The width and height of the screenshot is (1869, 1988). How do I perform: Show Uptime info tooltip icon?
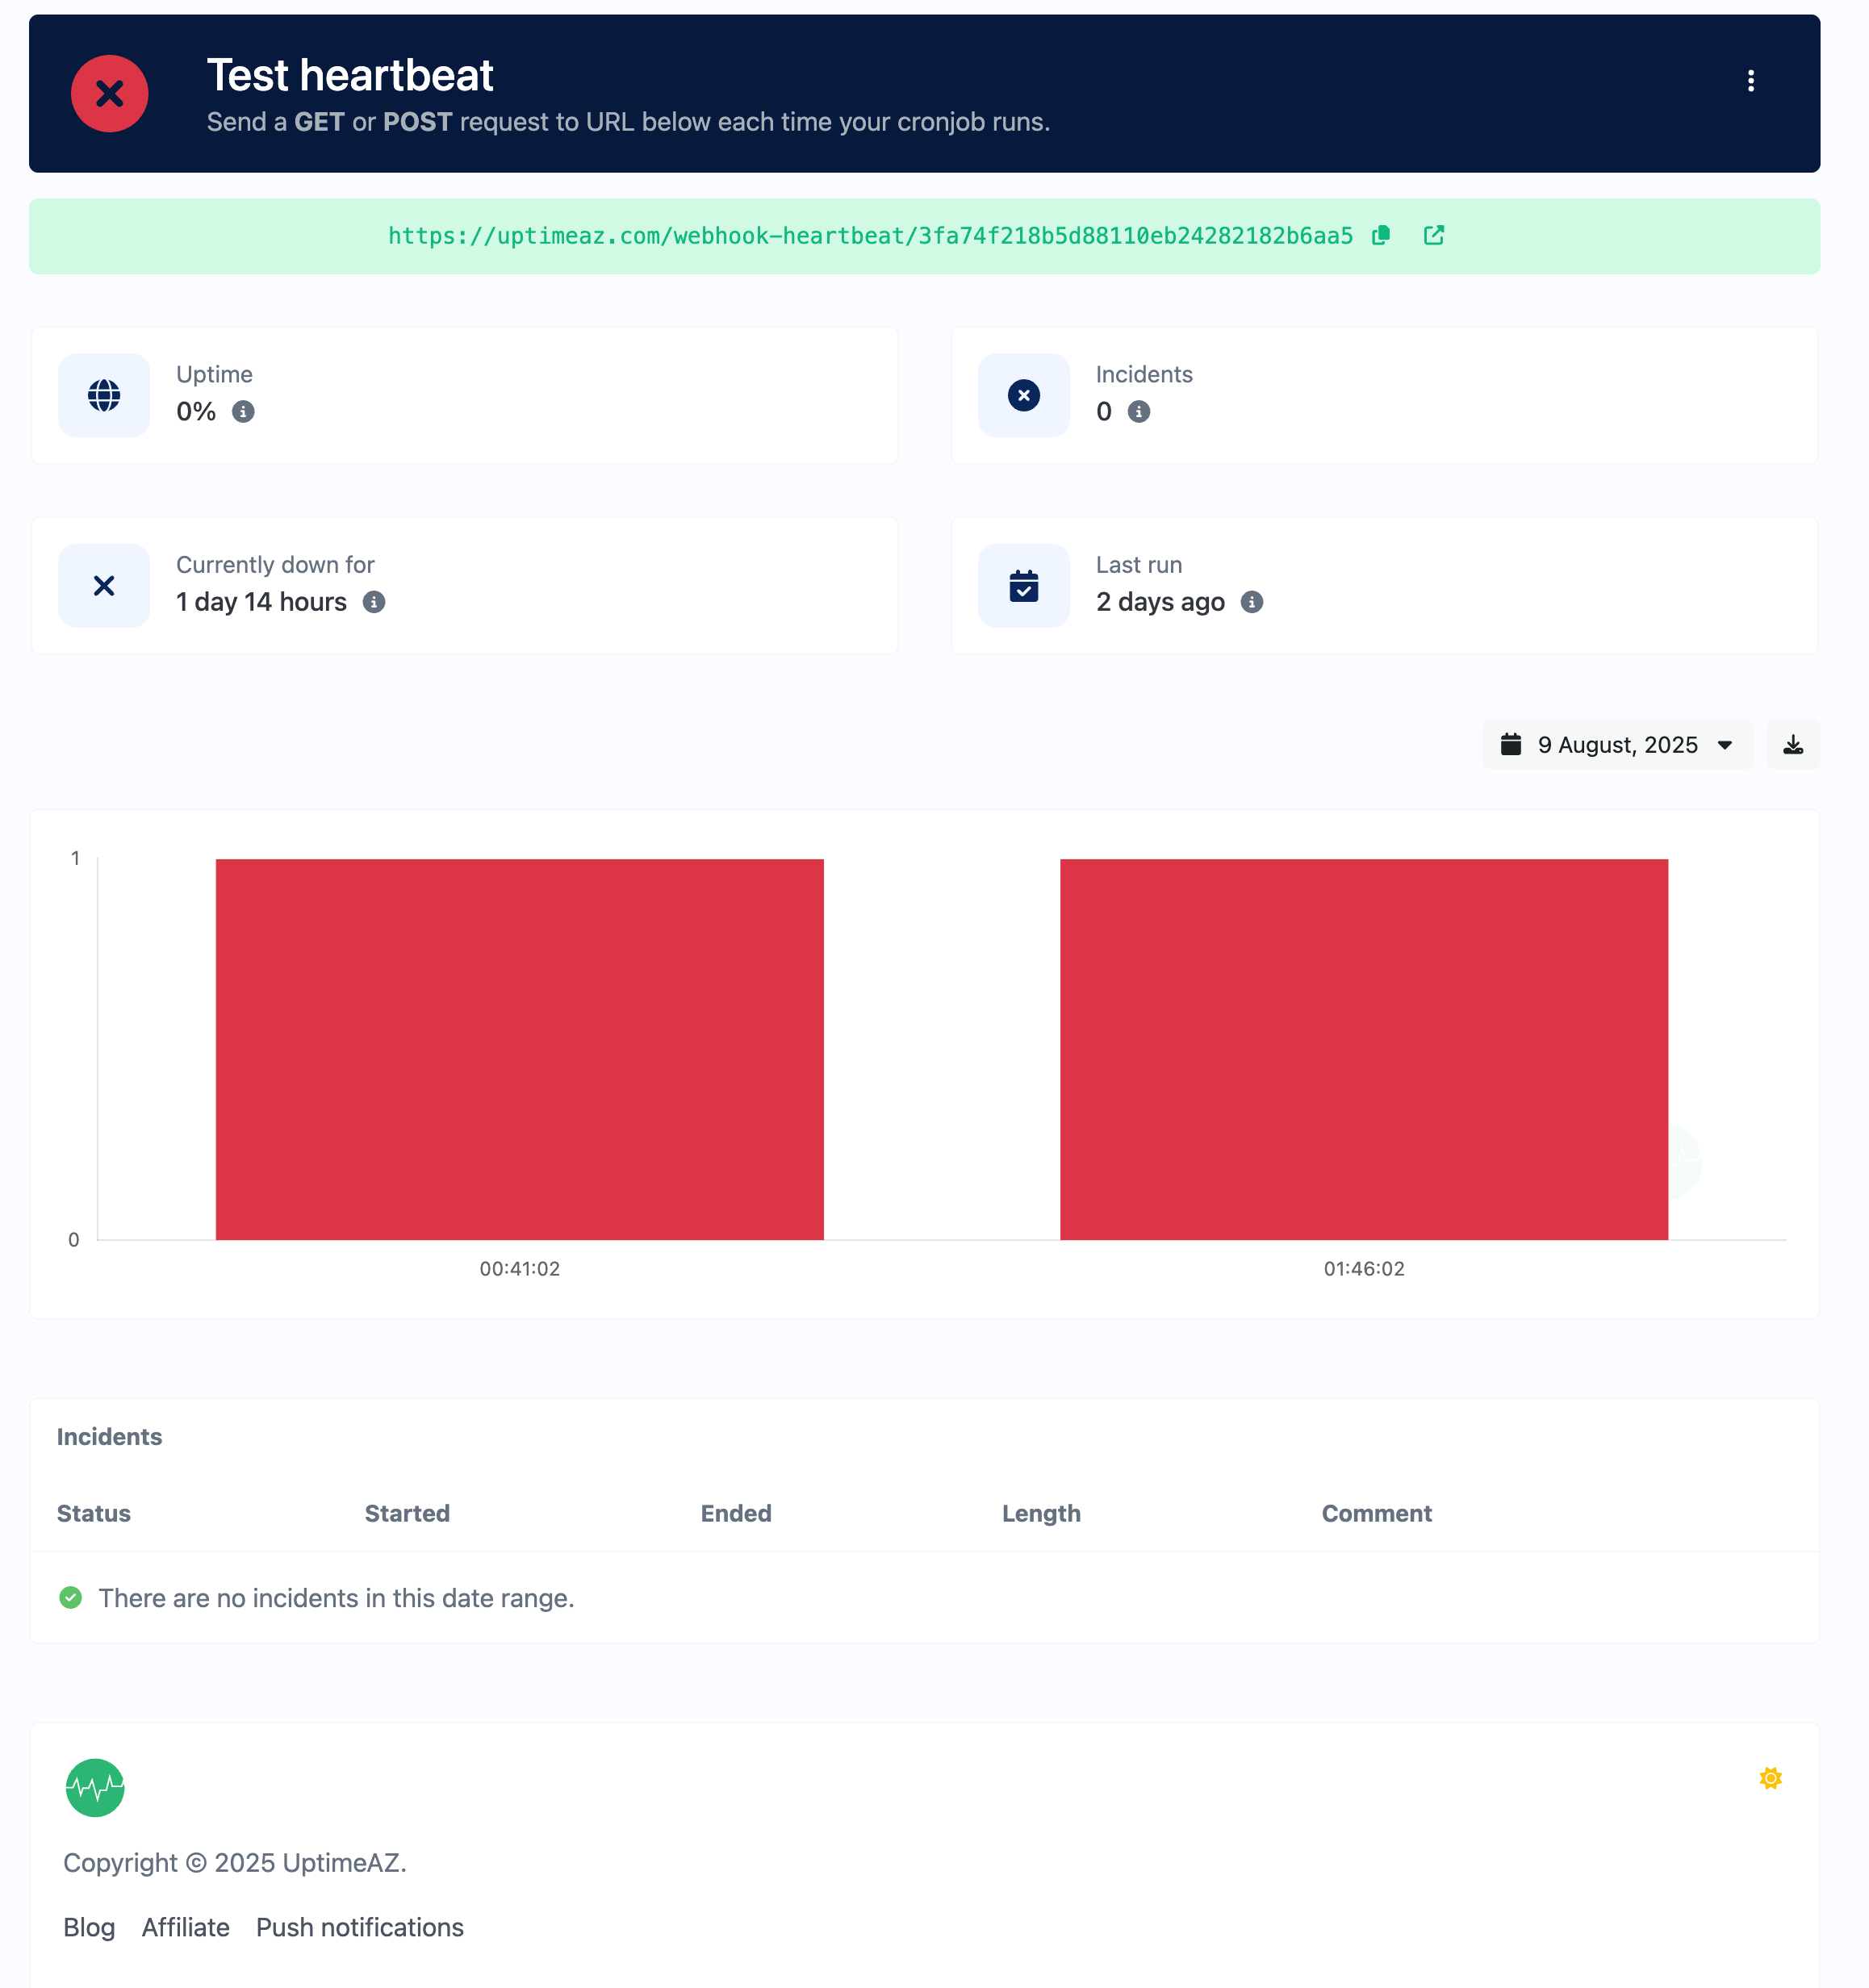243,412
